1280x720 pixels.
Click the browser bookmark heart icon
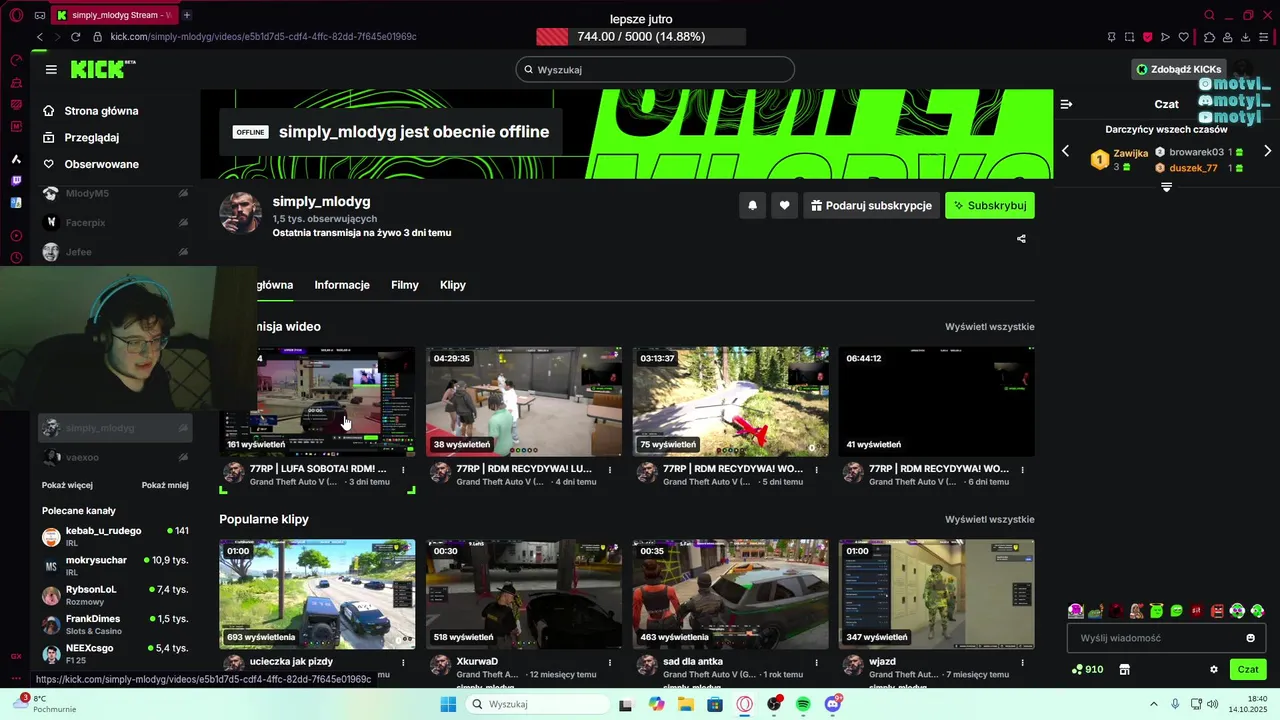pyautogui.click(x=1184, y=37)
